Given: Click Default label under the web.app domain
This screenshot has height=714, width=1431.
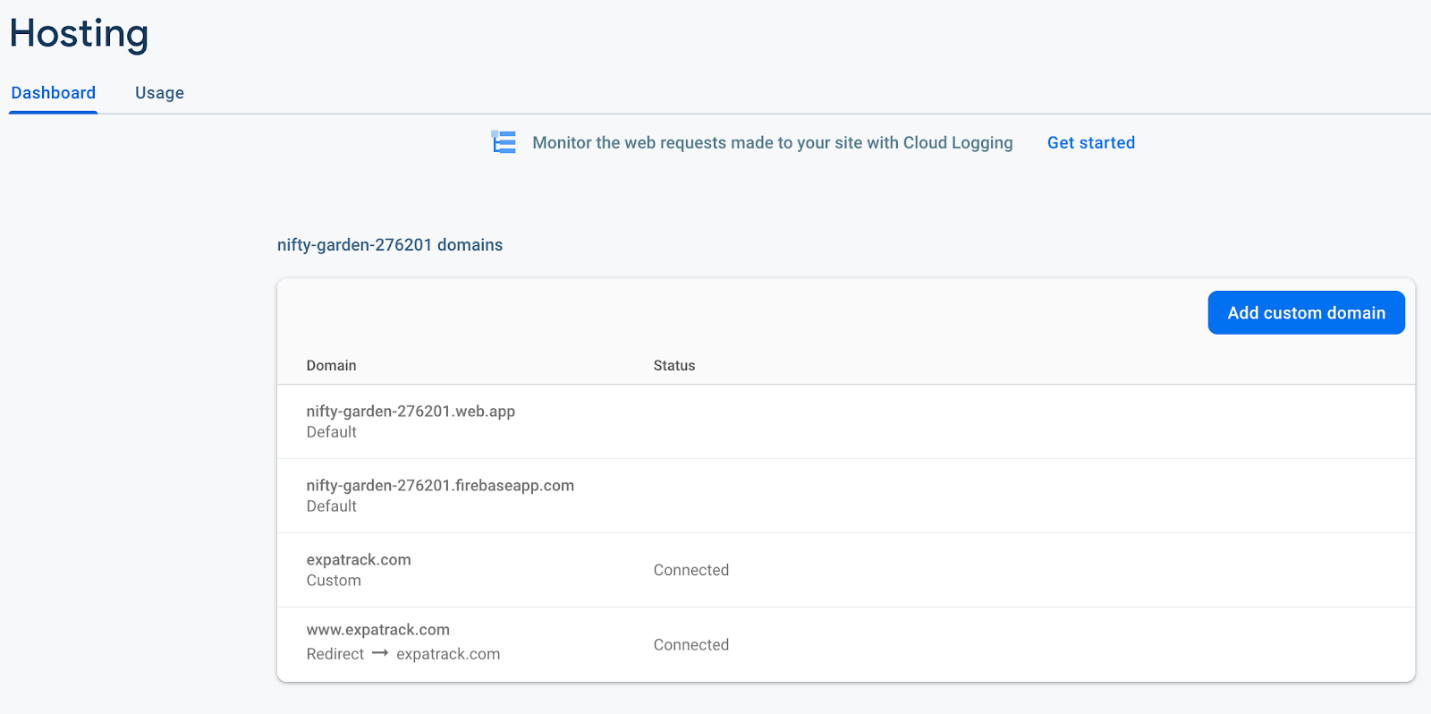Looking at the screenshot, I should coord(331,432).
